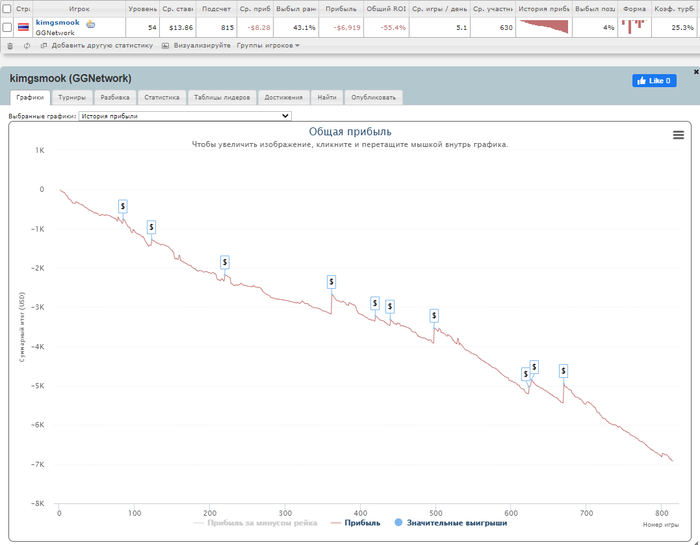Switch to the Таблицы лидеров tab
This screenshot has width=700, height=545.
pyautogui.click(x=222, y=97)
